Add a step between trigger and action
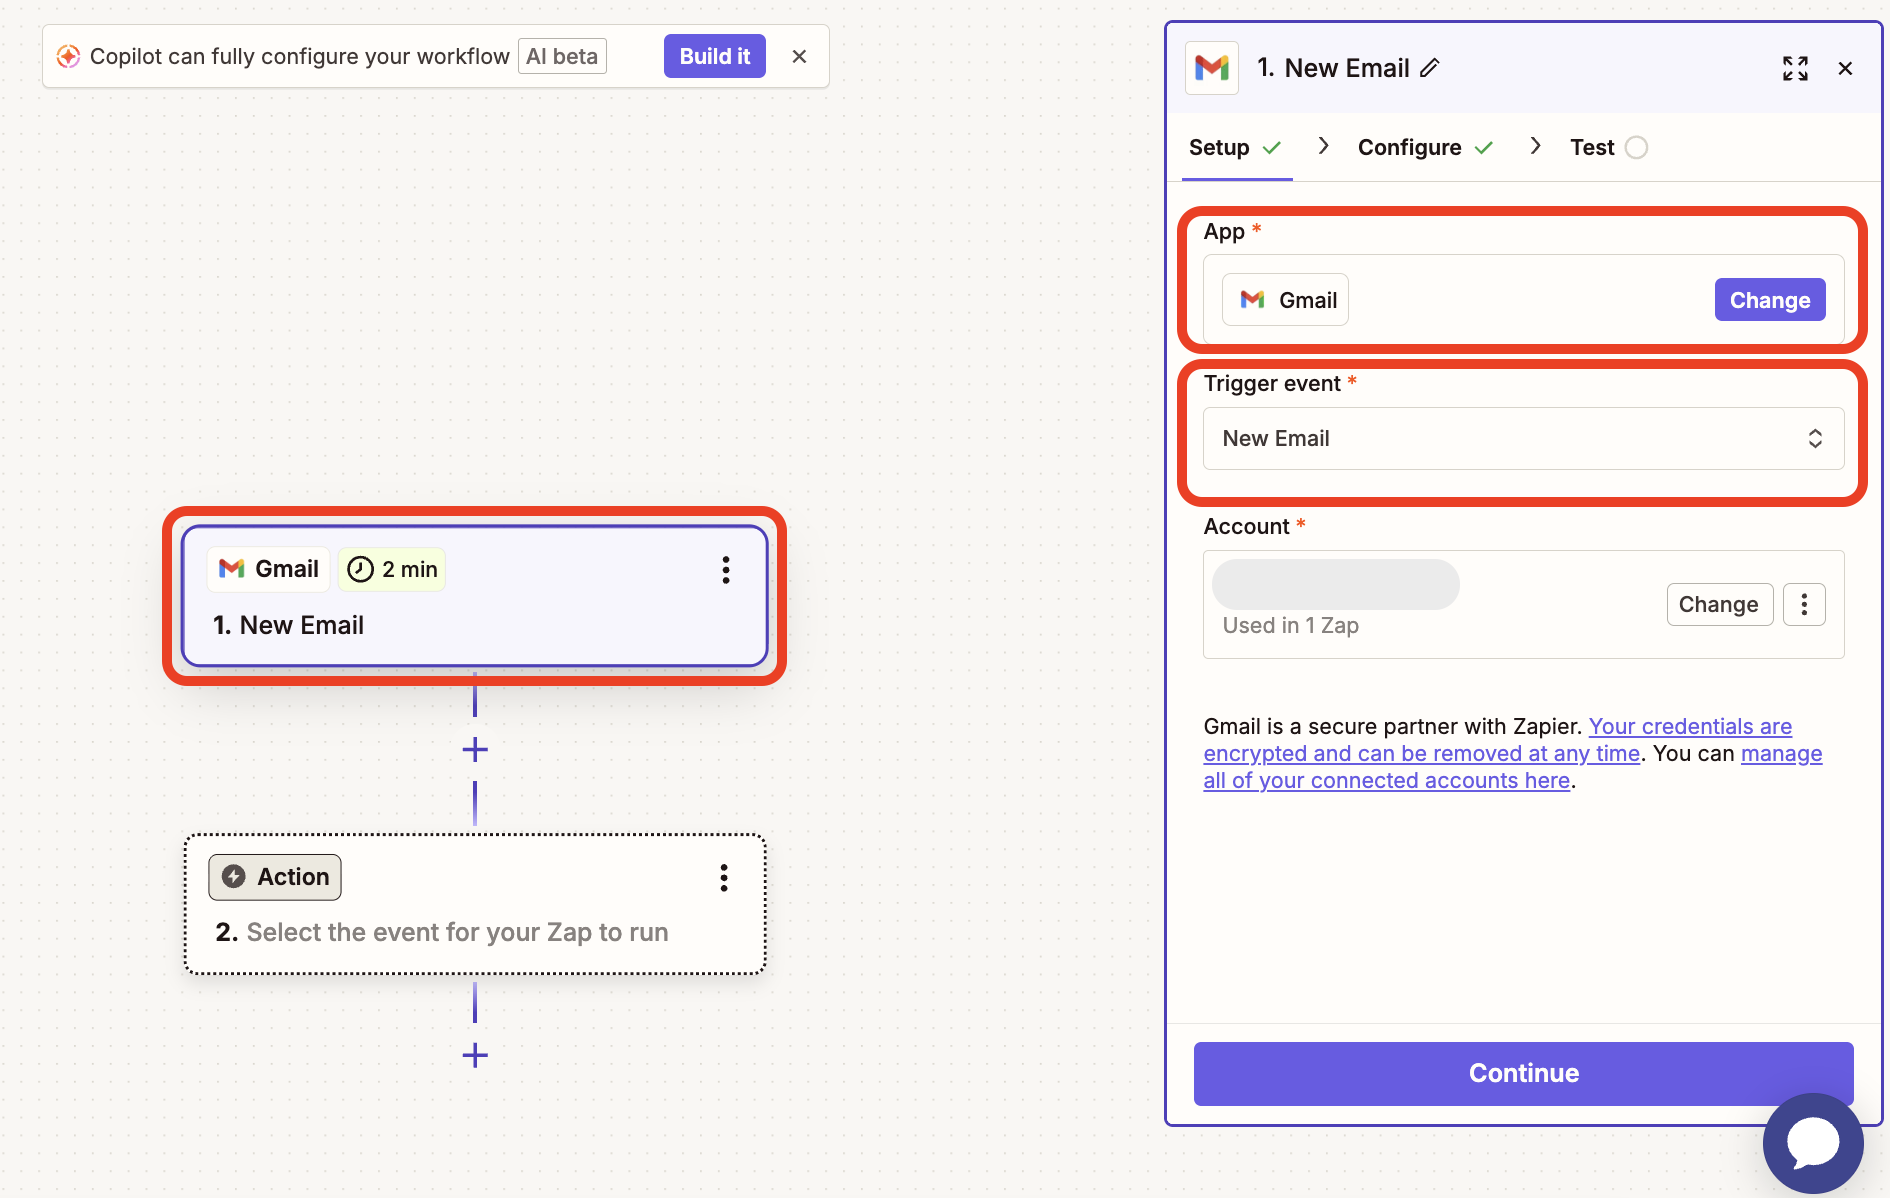 pyautogui.click(x=475, y=750)
